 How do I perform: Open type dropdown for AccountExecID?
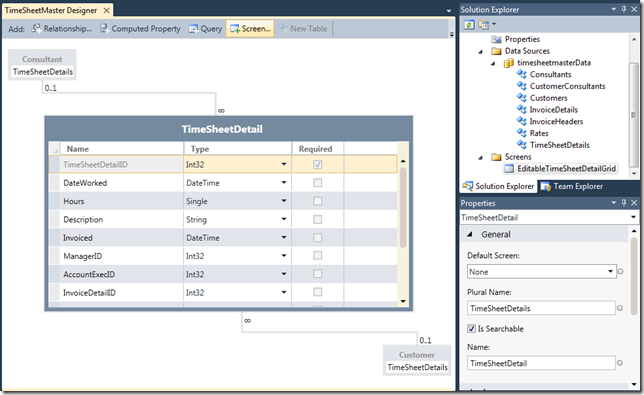[x=284, y=274]
